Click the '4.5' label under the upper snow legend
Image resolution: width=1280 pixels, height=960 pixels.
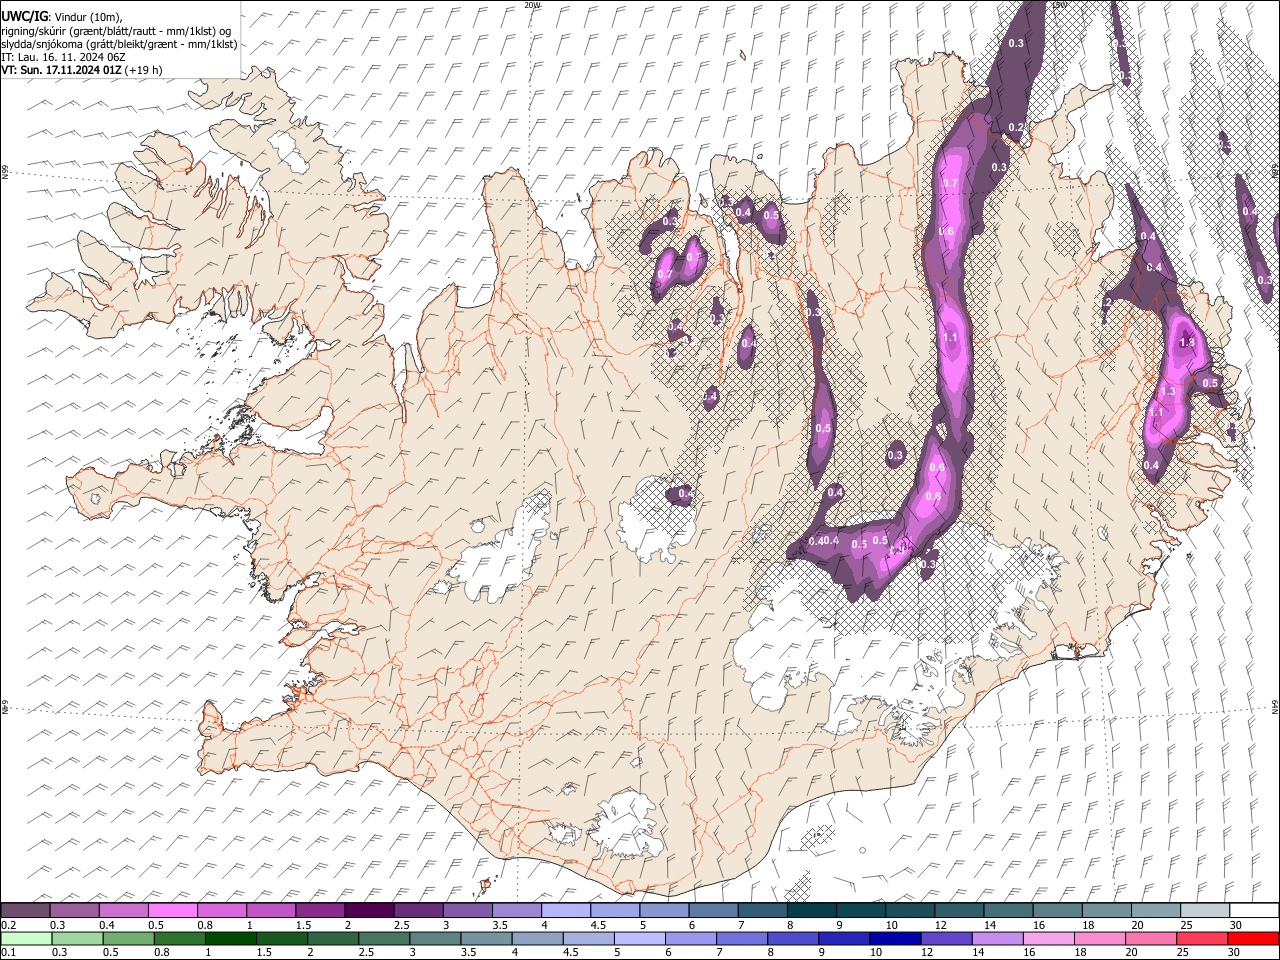598,925
